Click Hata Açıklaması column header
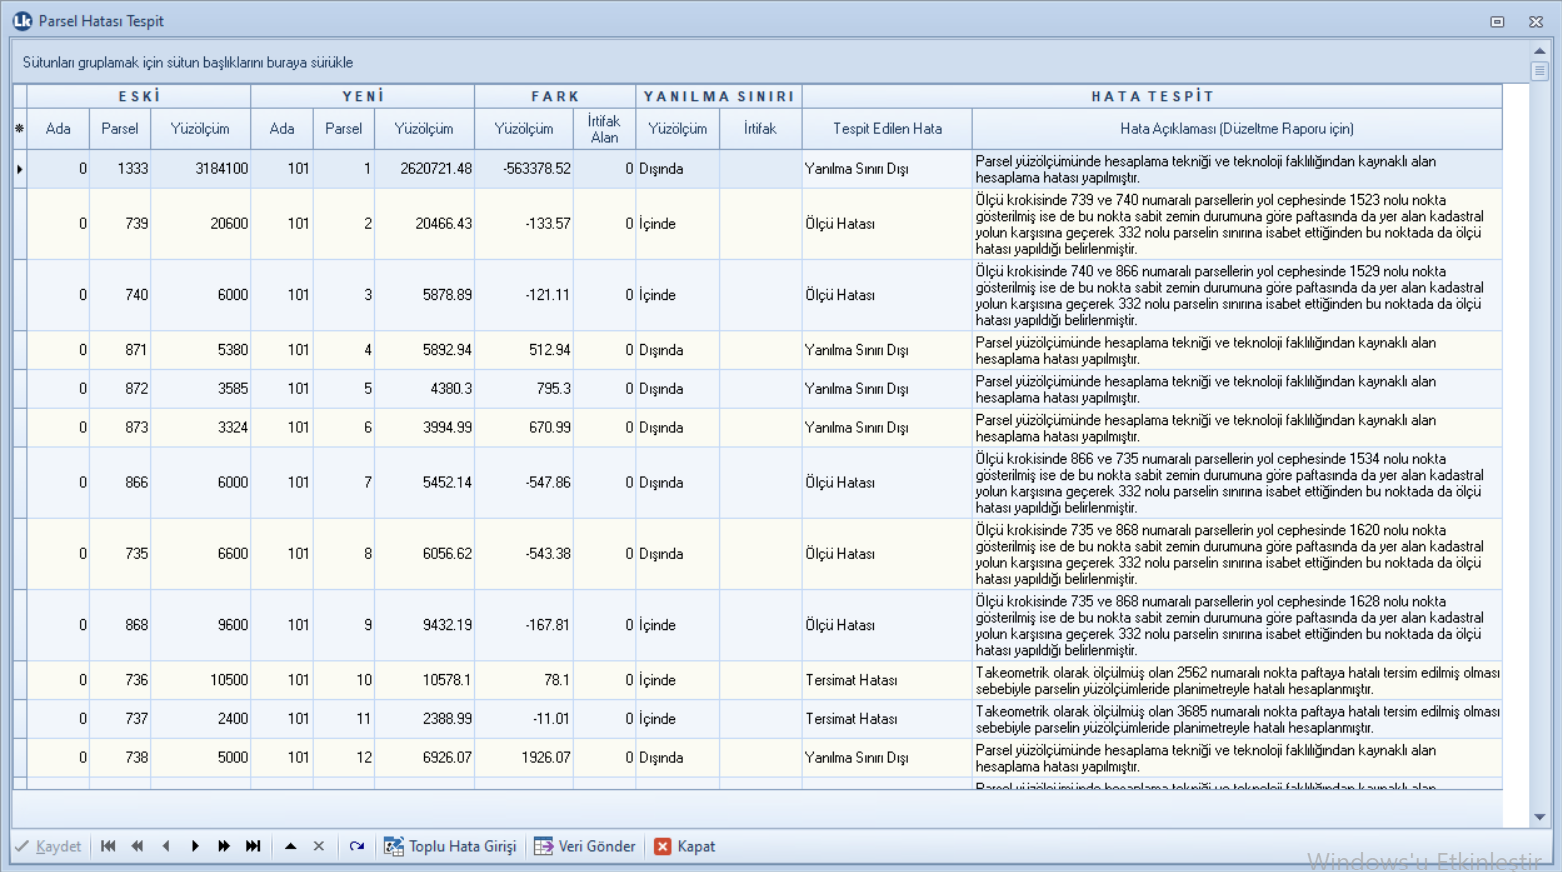Screen dimensions: 1562x872 click(1237, 129)
